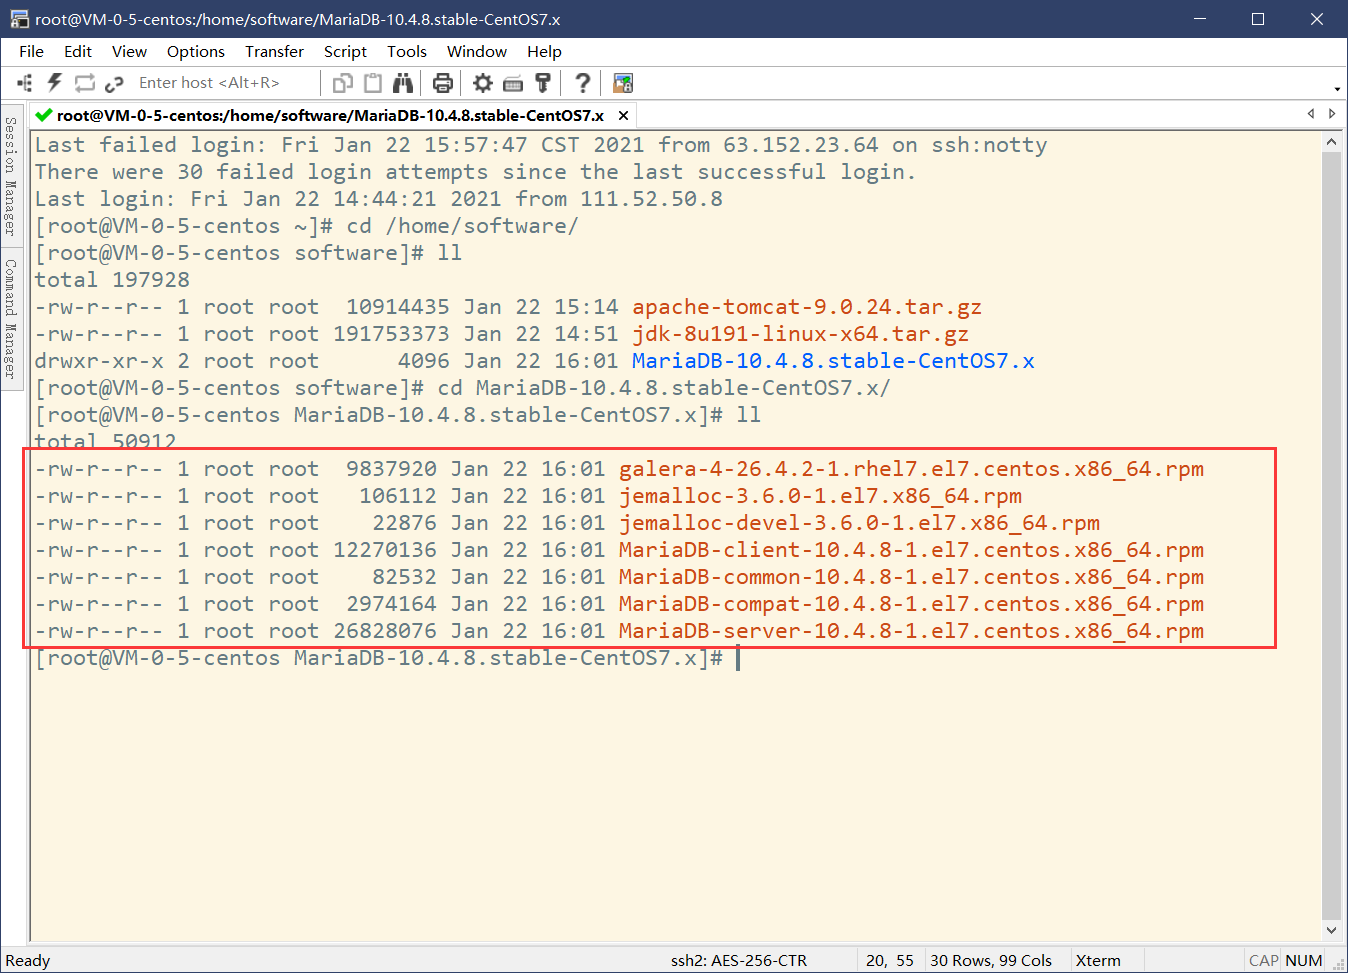Expand the Command Manager side panel
Viewport: 1348px width, 973px height.
click(x=11, y=319)
